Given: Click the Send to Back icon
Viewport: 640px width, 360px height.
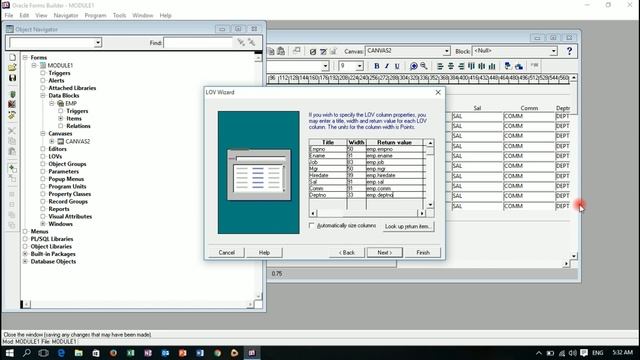Looking at the screenshot, I should (519, 66).
